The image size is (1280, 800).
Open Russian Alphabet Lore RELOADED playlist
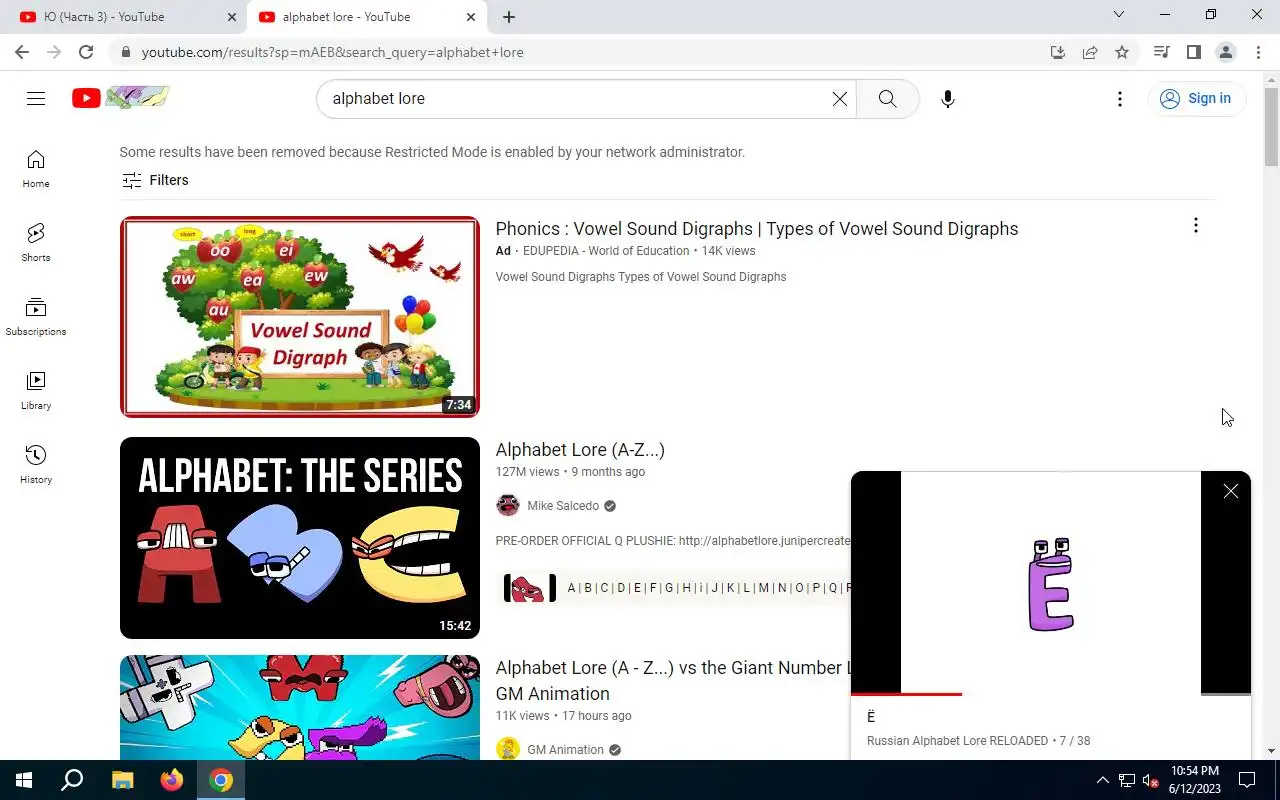coord(957,741)
